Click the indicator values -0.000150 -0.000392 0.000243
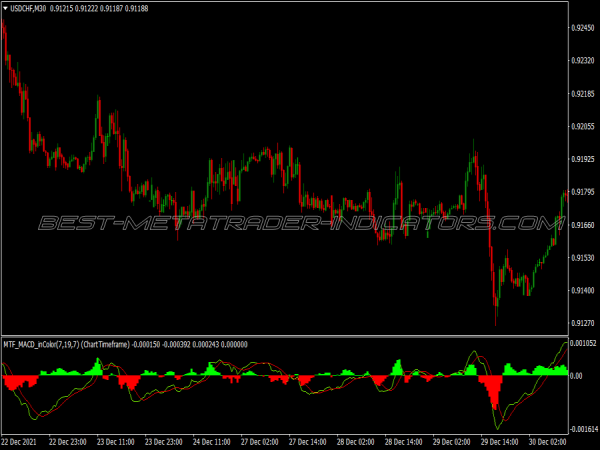600x450 pixels. click(175, 344)
